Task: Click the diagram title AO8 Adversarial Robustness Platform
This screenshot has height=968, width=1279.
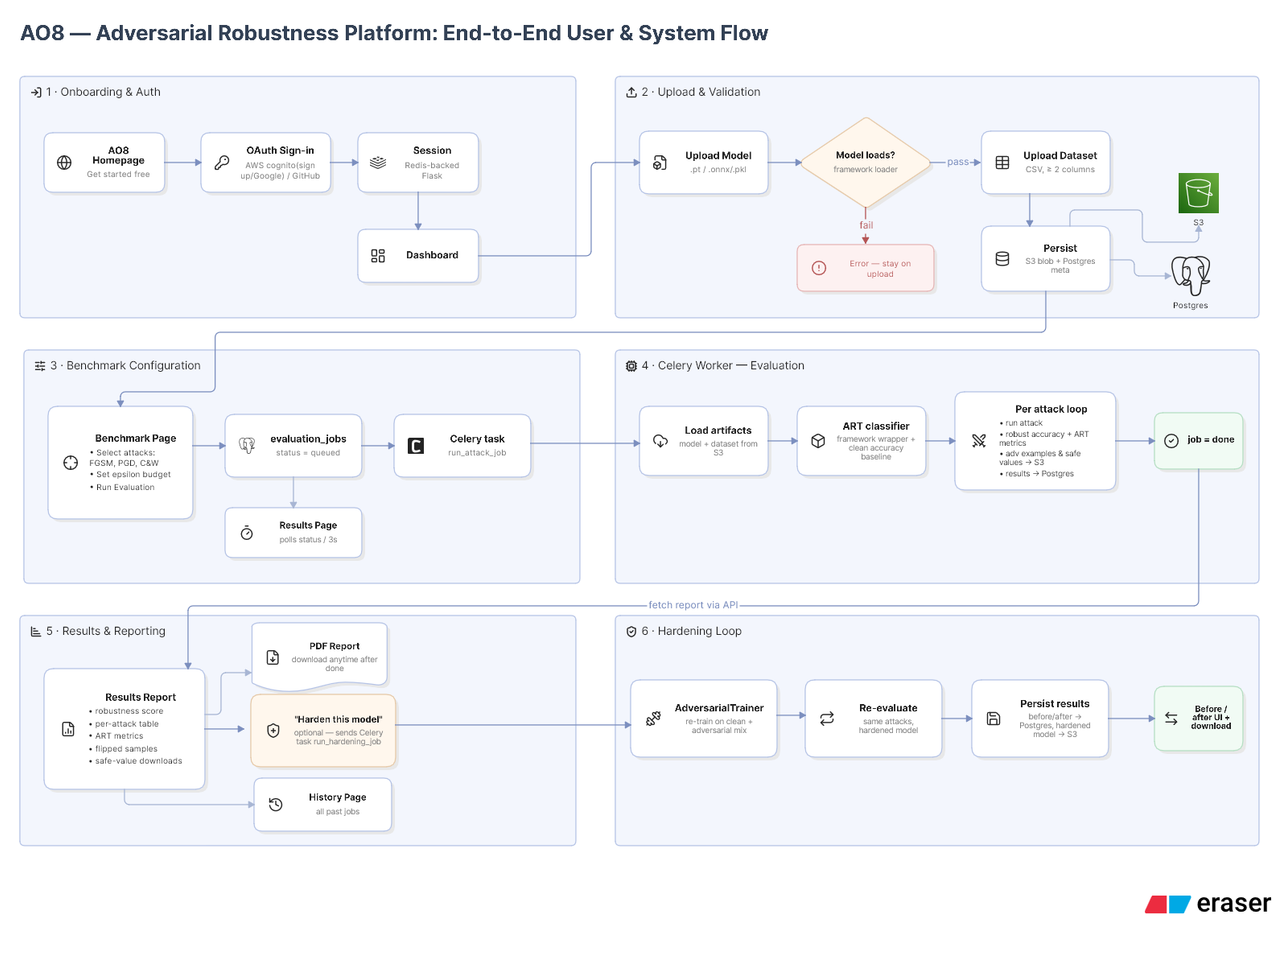Action: click(394, 33)
